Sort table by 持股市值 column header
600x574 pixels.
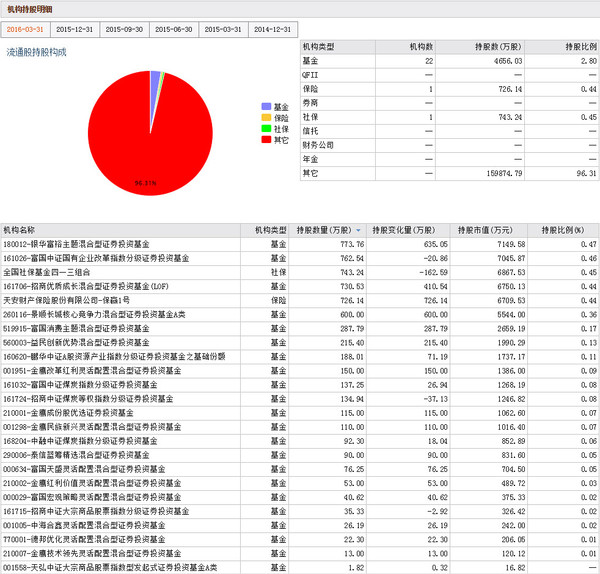(x=480, y=230)
